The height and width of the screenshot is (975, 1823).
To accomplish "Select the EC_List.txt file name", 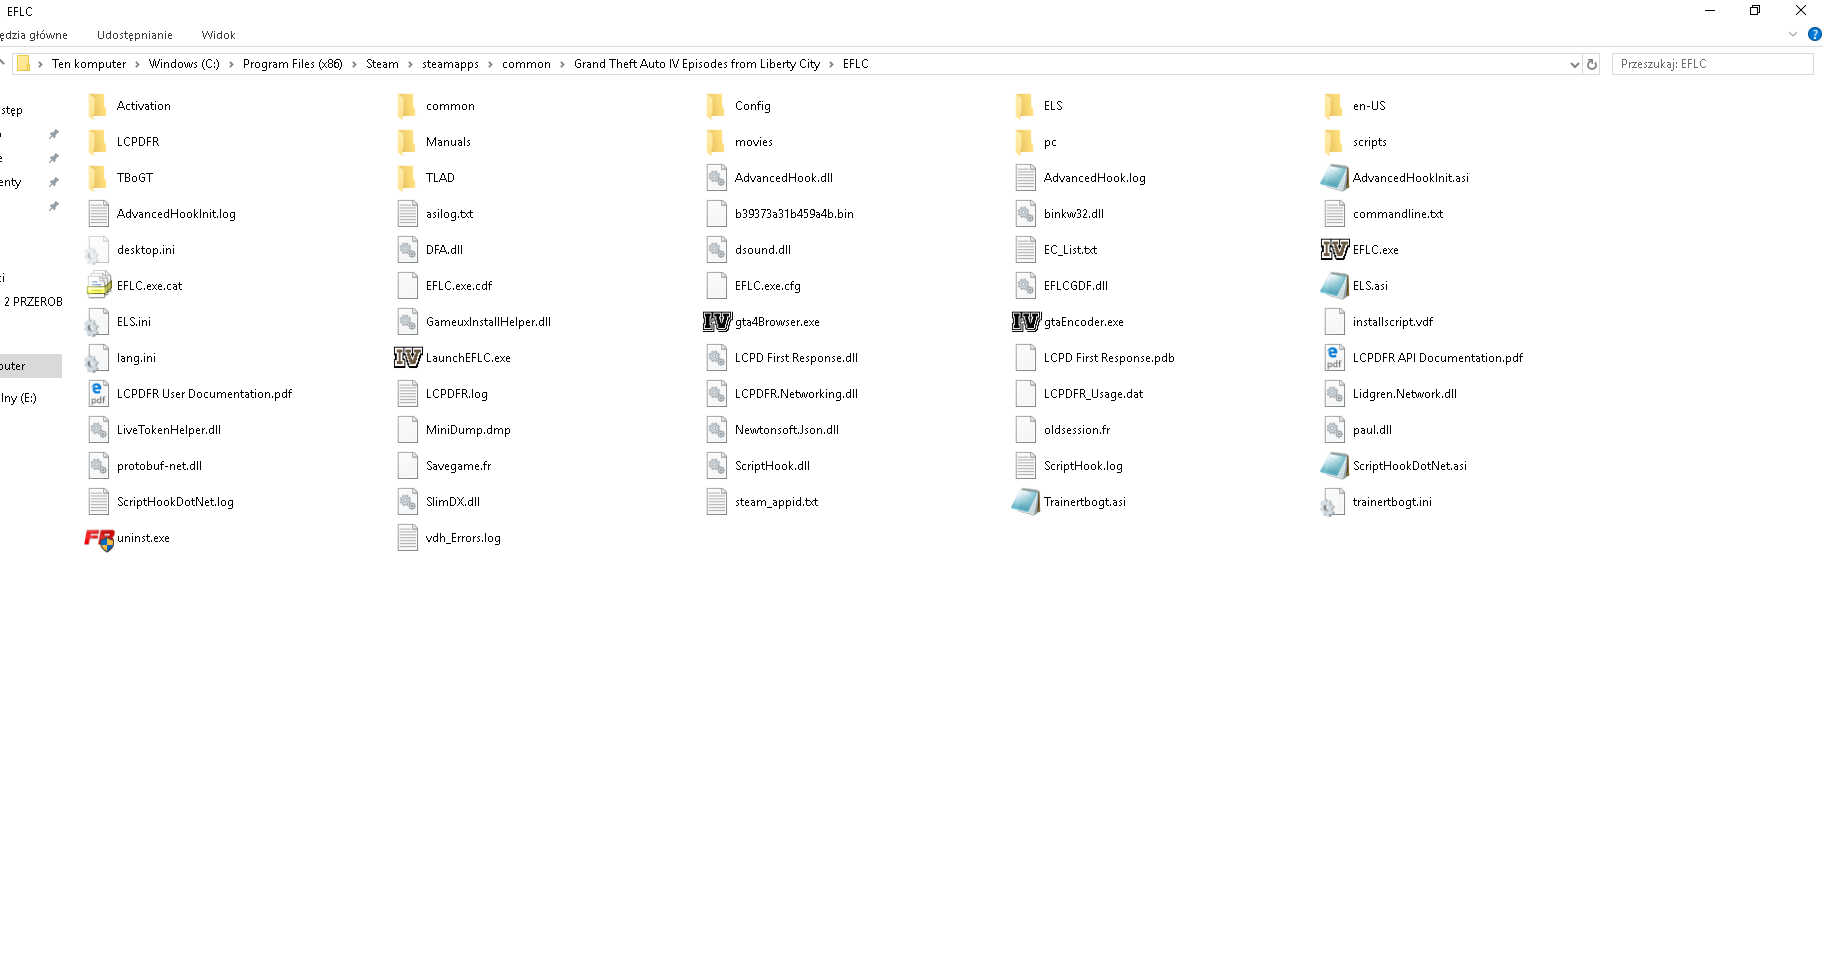I will pos(1070,250).
